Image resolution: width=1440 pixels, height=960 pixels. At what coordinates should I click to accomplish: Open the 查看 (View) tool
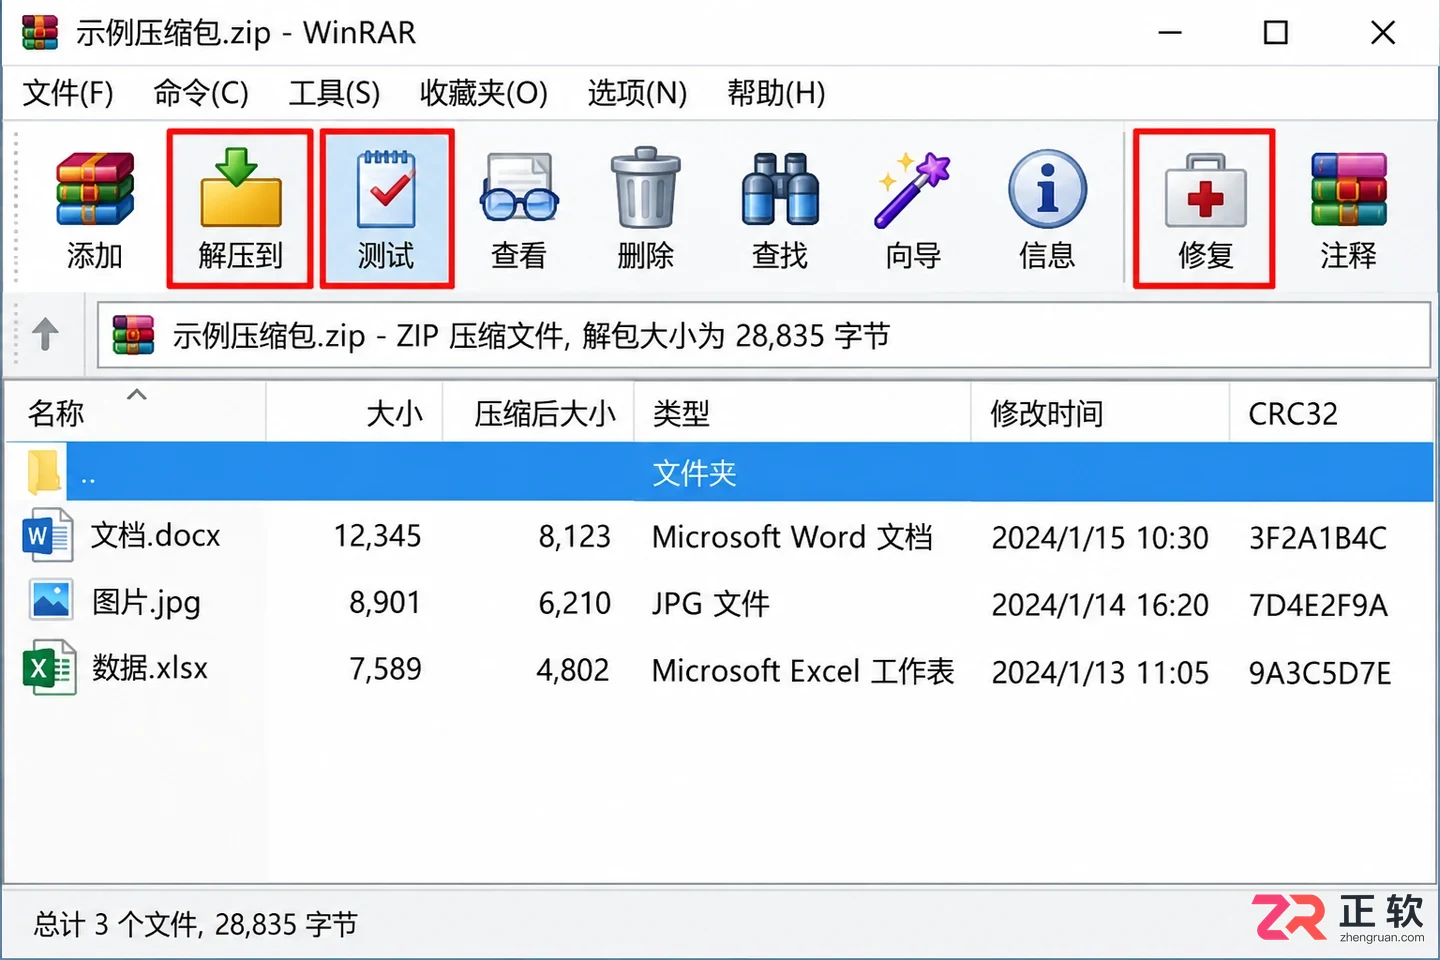tap(519, 209)
